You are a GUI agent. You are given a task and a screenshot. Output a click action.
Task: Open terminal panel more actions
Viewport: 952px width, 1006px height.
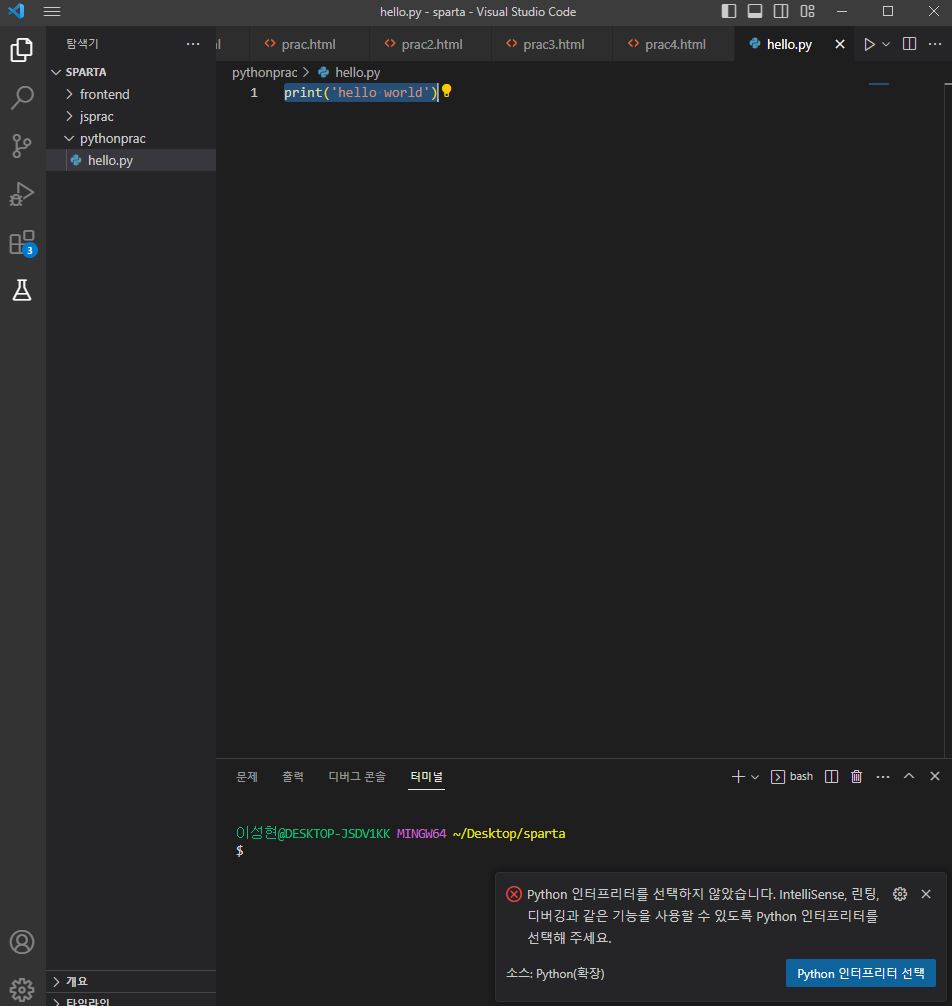click(883, 776)
